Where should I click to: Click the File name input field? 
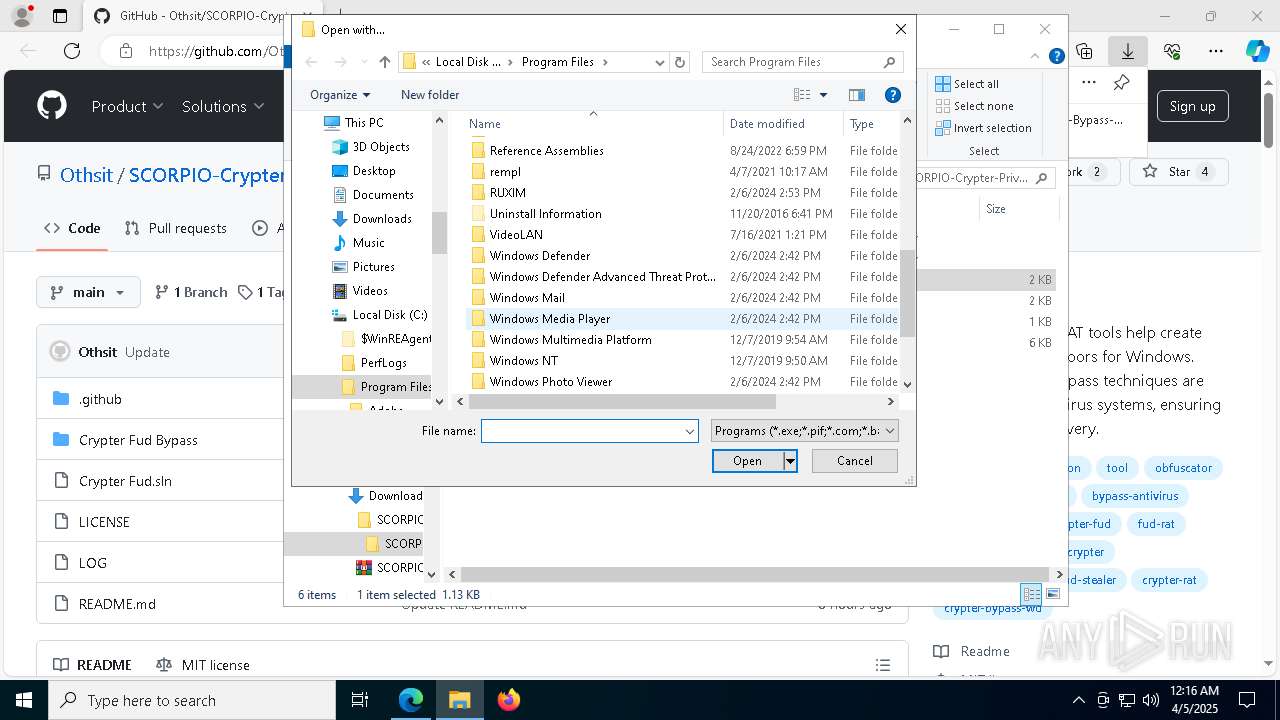582,431
